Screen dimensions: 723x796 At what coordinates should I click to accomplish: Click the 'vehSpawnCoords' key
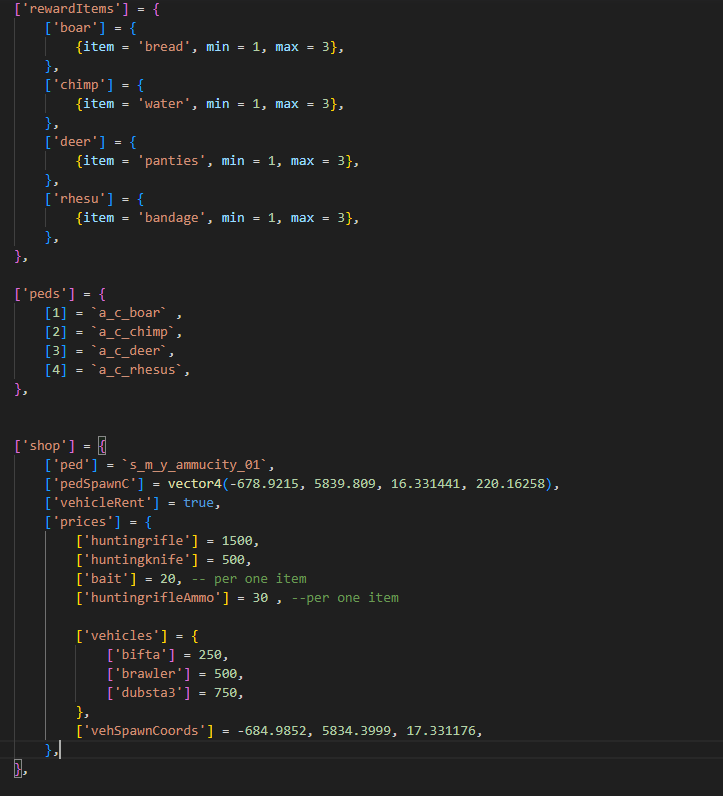point(145,731)
